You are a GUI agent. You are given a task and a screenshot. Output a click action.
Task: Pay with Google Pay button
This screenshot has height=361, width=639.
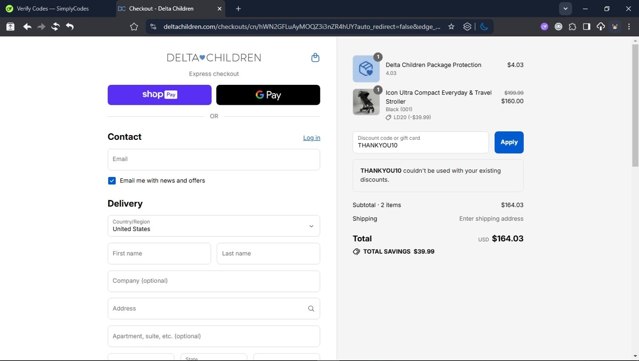point(268,95)
